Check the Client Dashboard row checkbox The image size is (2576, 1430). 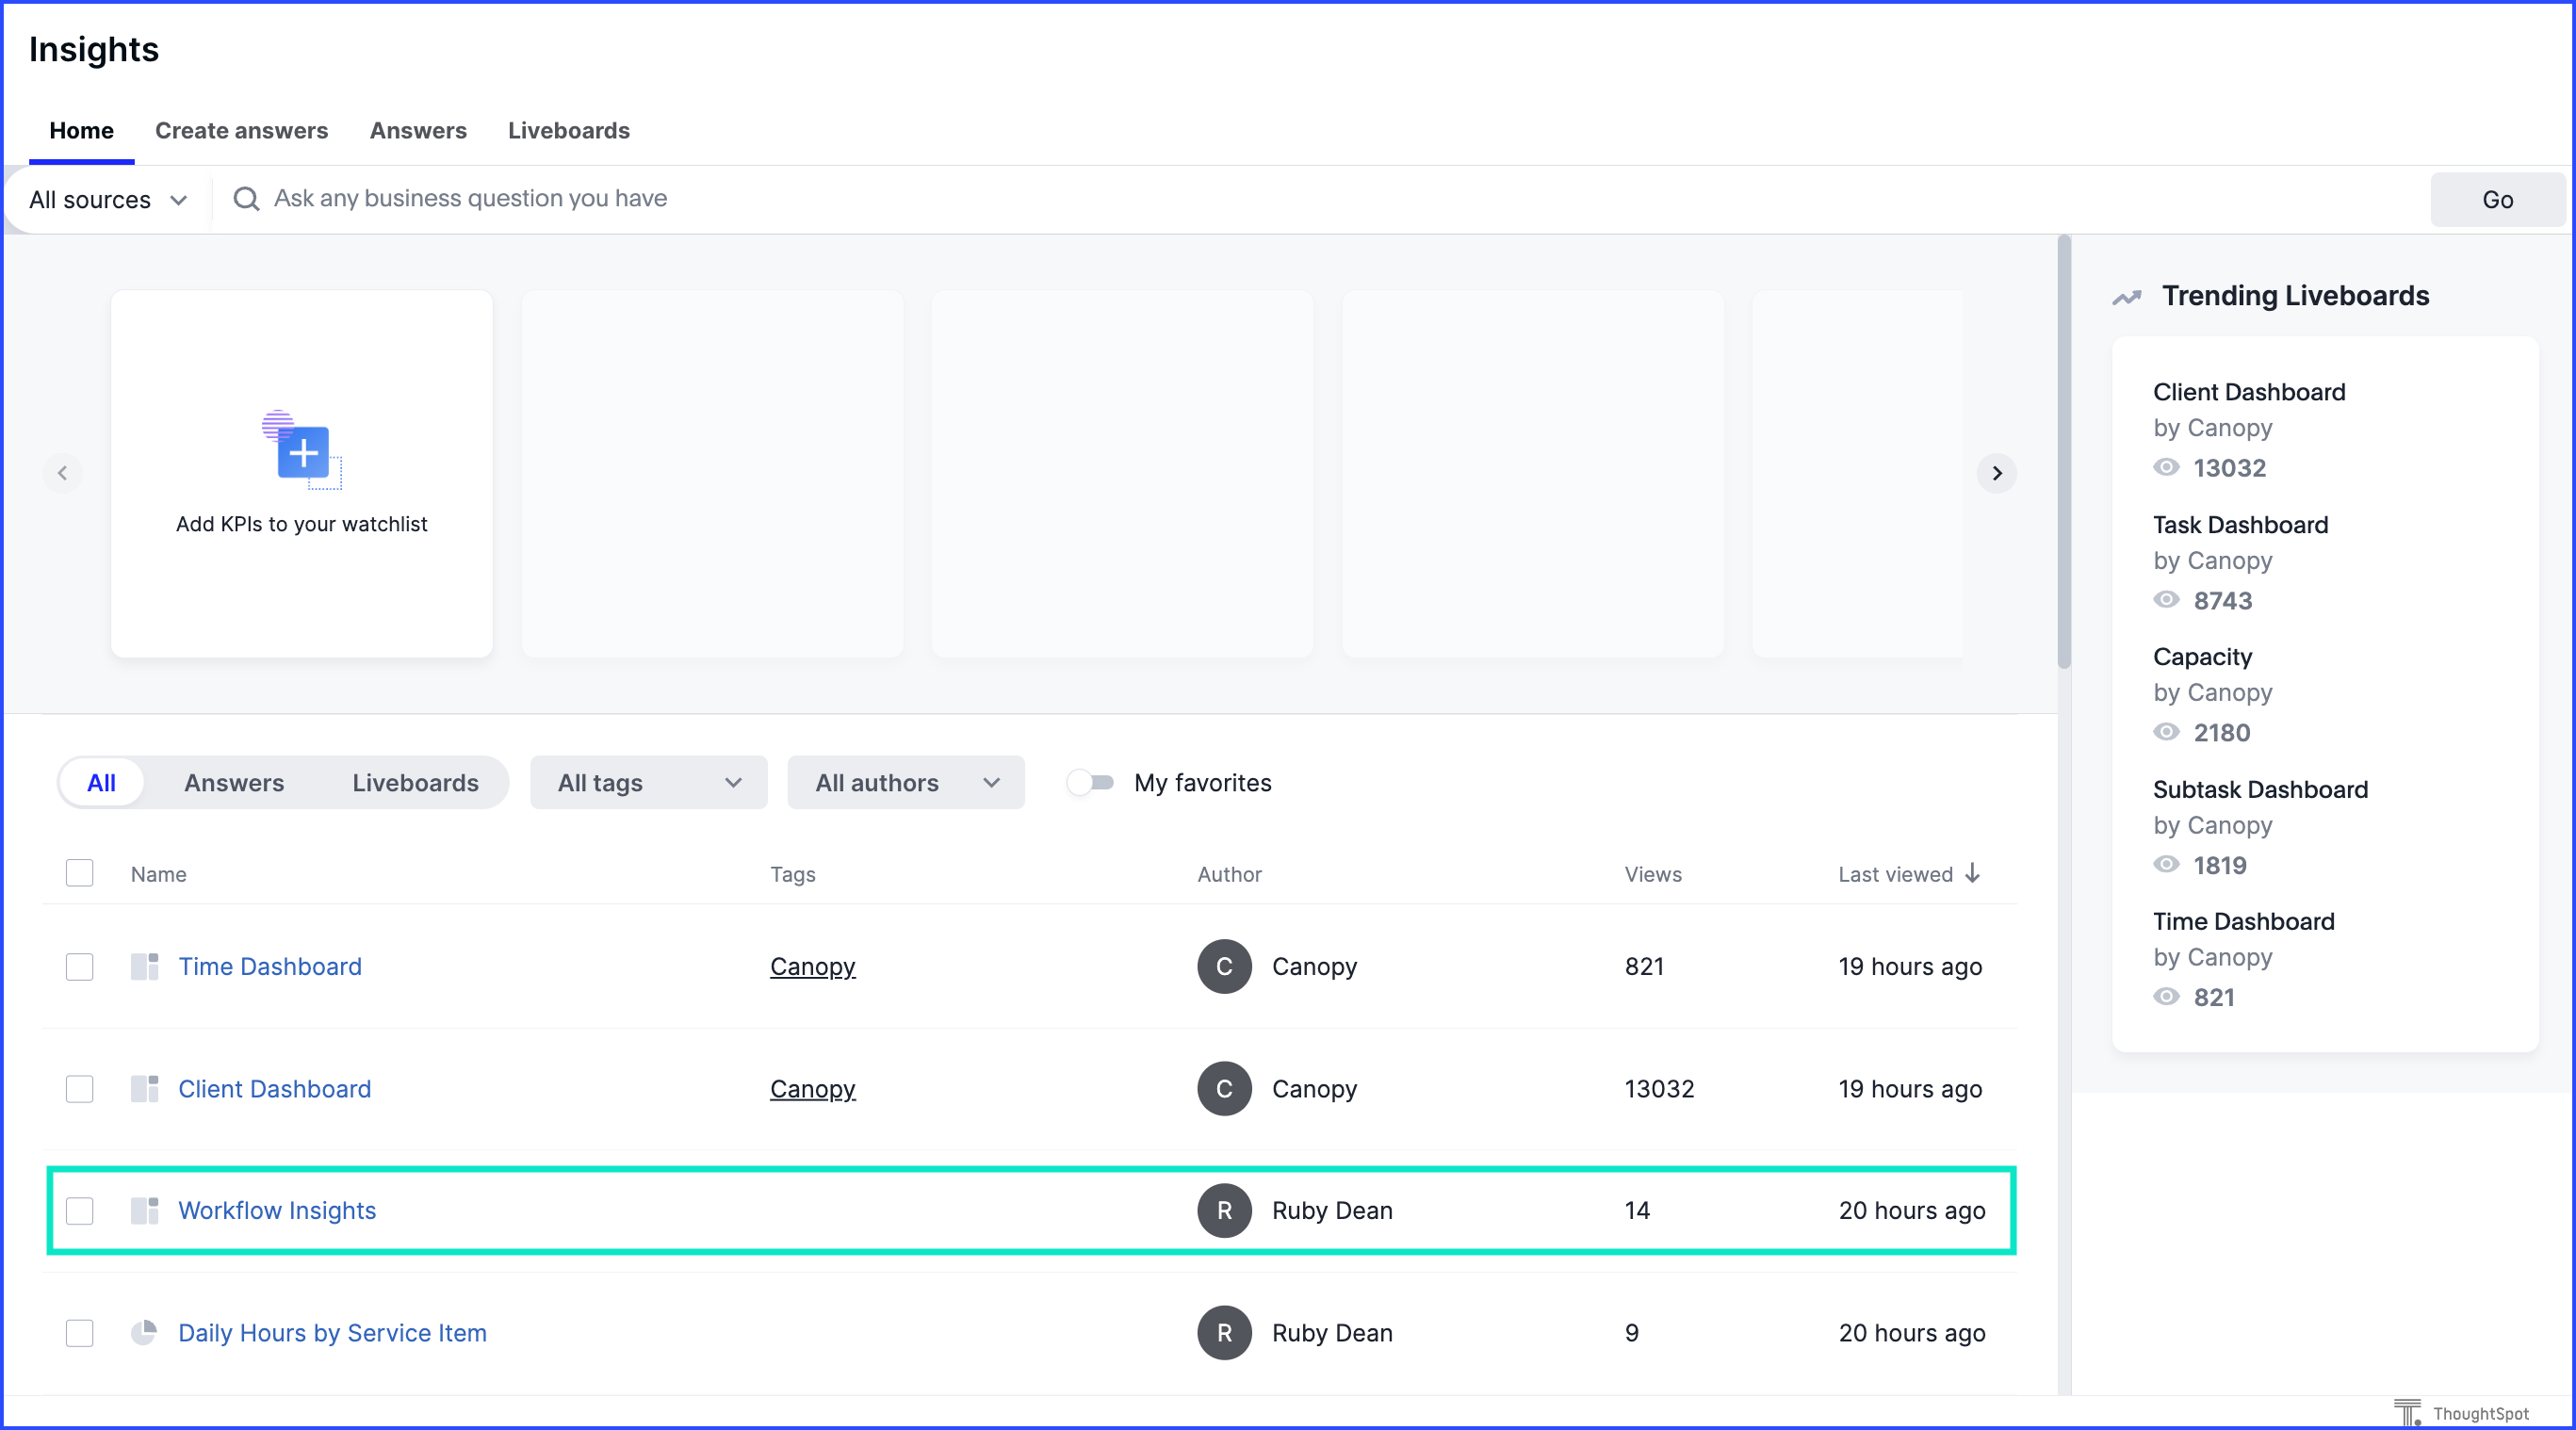pos(80,1088)
